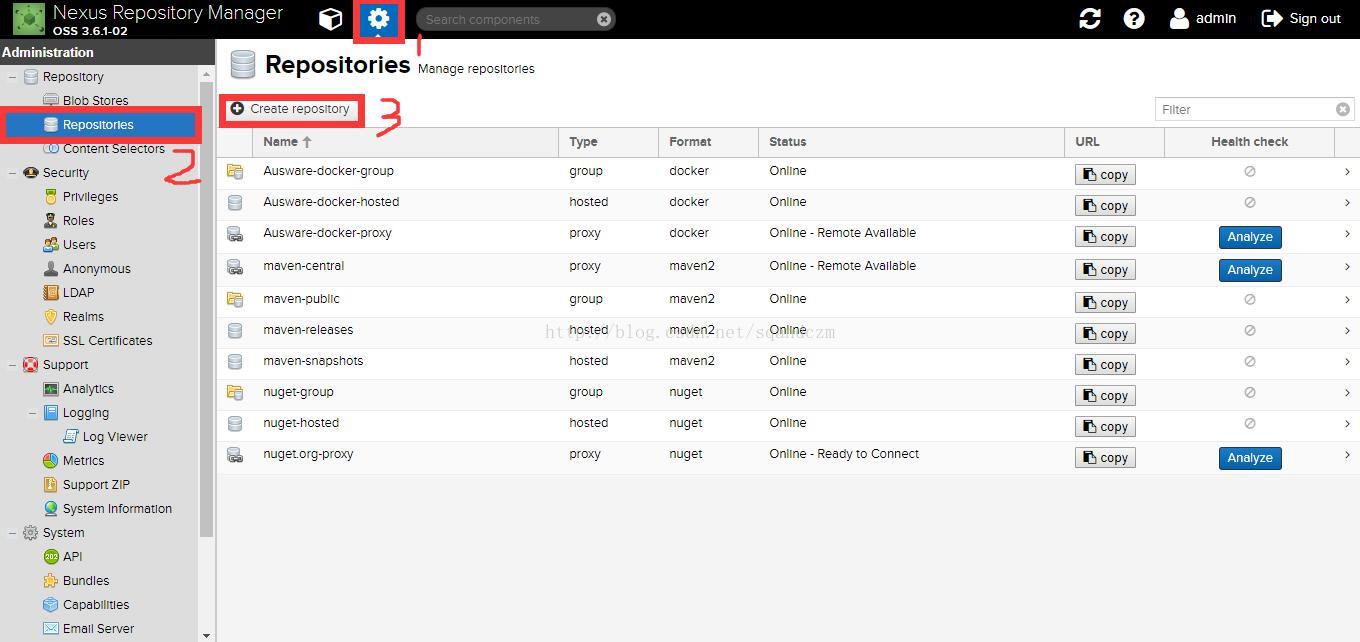Sort by Format column header
Image resolution: width=1360 pixels, height=642 pixels.
pos(708,142)
